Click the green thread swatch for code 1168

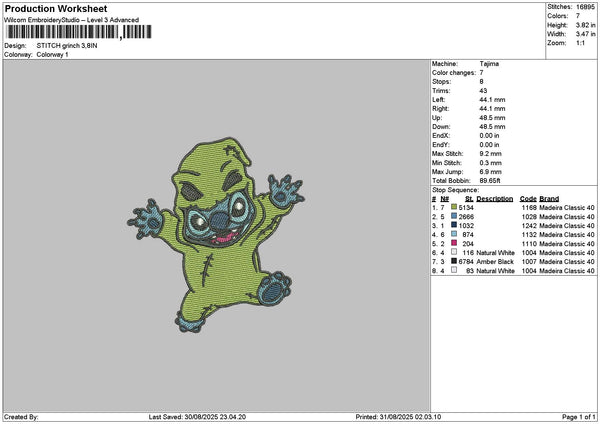tap(454, 207)
